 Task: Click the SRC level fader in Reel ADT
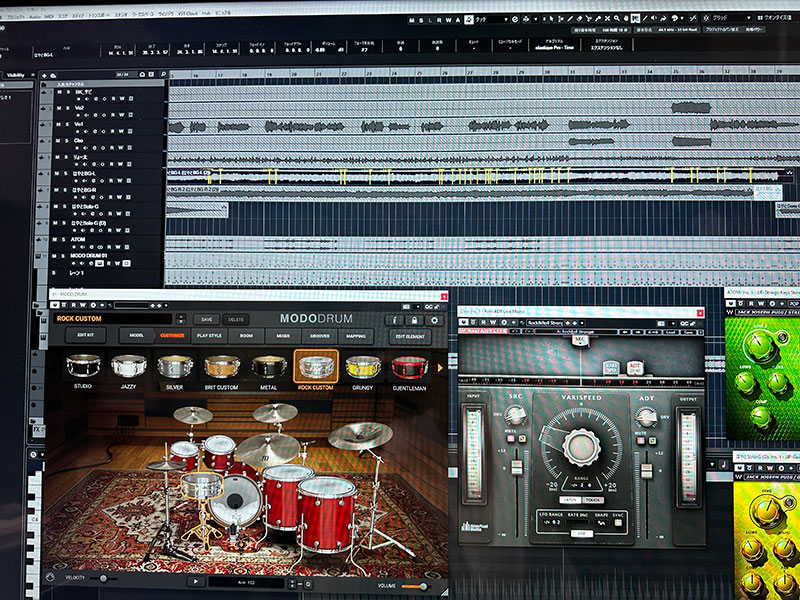[517, 467]
